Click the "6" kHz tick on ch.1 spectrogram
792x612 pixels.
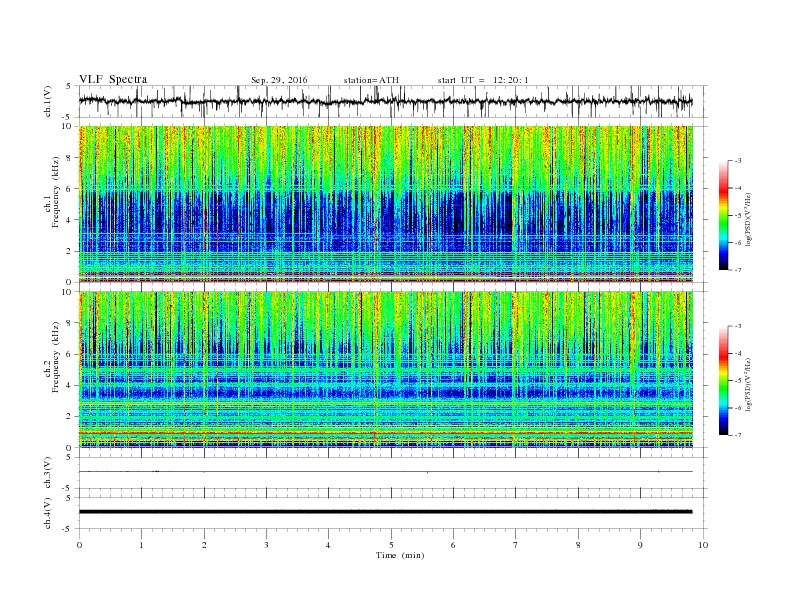click(70, 188)
